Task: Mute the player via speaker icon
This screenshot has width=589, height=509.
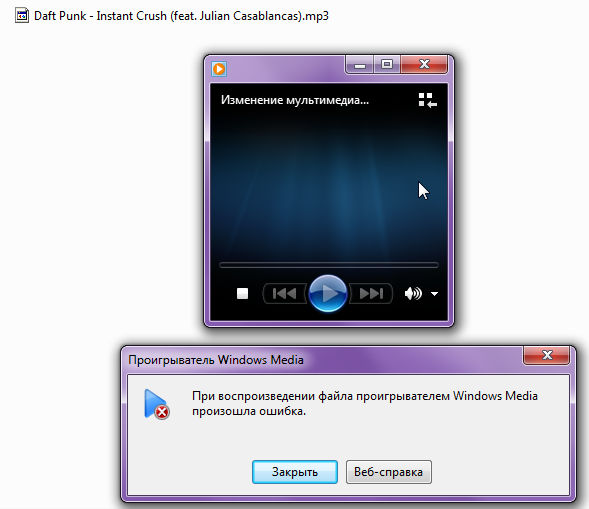Action: coord(413,293)
